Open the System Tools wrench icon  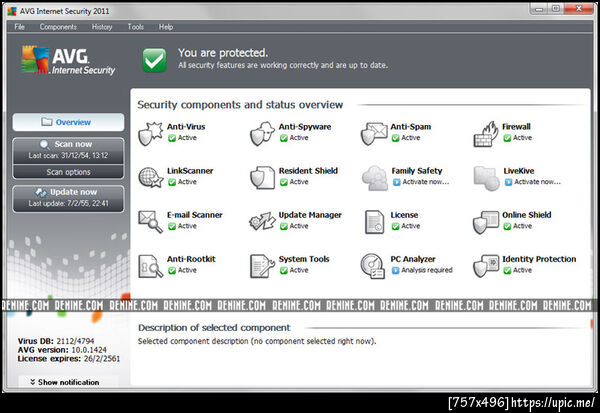click(x=262, y=266)
